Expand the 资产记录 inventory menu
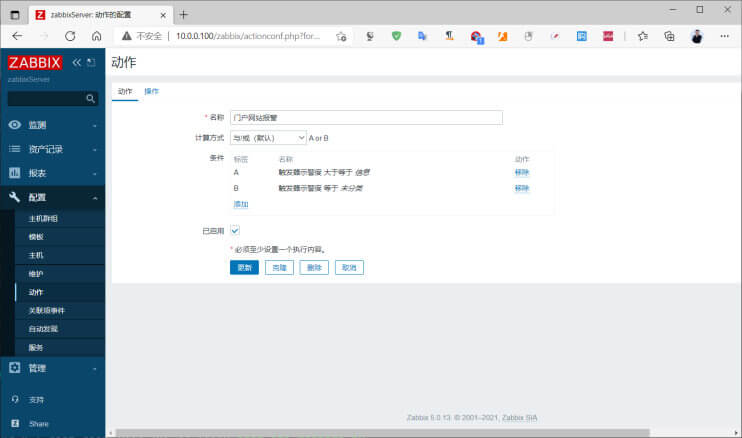This screenshot has width=742, height=438. (x=53, y=149)
